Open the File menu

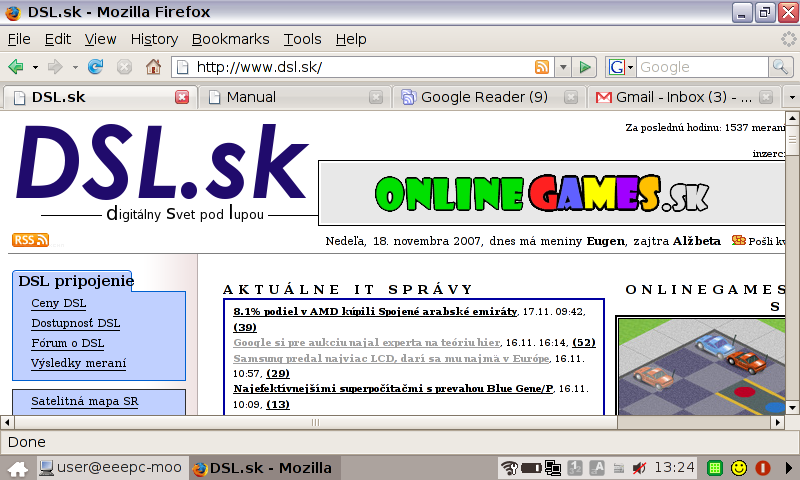tap(19, 39)
